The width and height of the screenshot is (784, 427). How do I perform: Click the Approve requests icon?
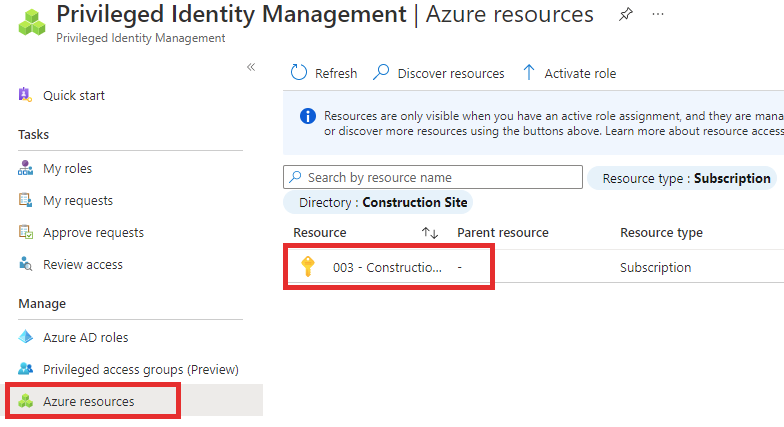tap(26, 232)
